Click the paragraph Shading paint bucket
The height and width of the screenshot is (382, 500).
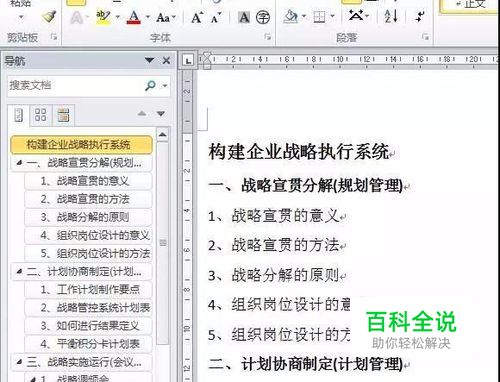(x=290, y=17)
